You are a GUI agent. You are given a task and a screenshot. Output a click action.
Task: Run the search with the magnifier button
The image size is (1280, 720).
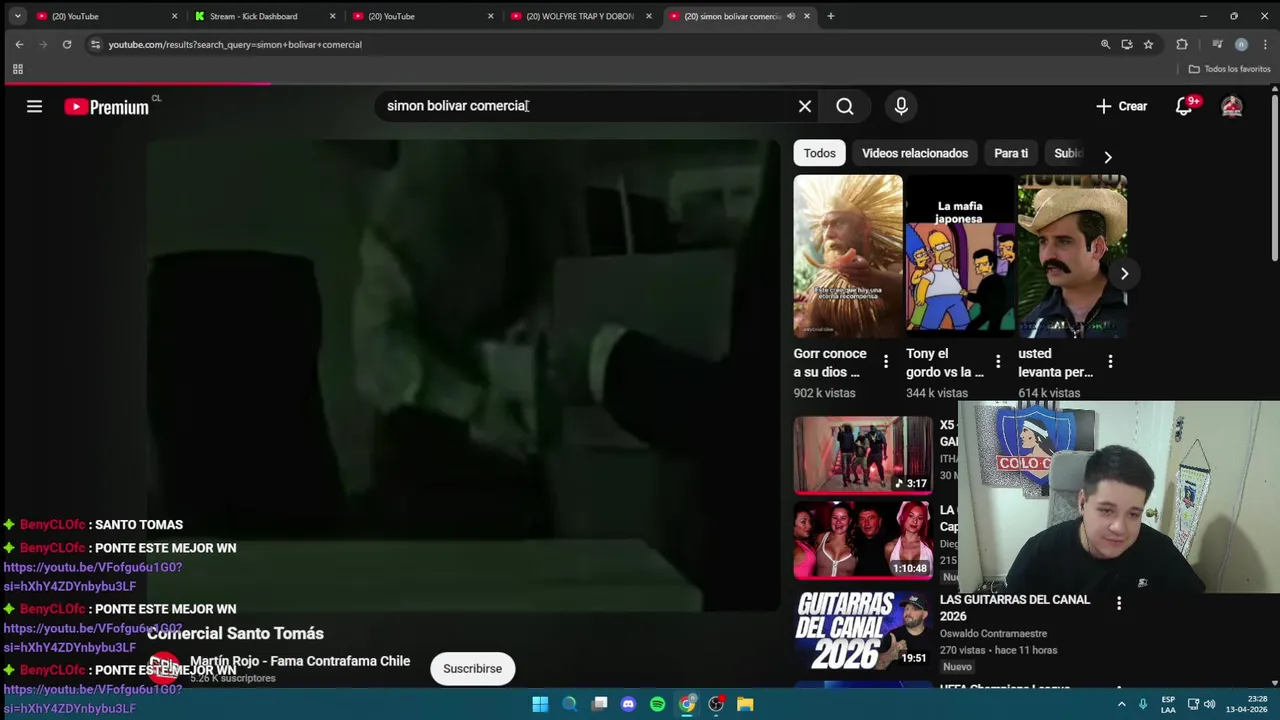click(x=845, y=106)
